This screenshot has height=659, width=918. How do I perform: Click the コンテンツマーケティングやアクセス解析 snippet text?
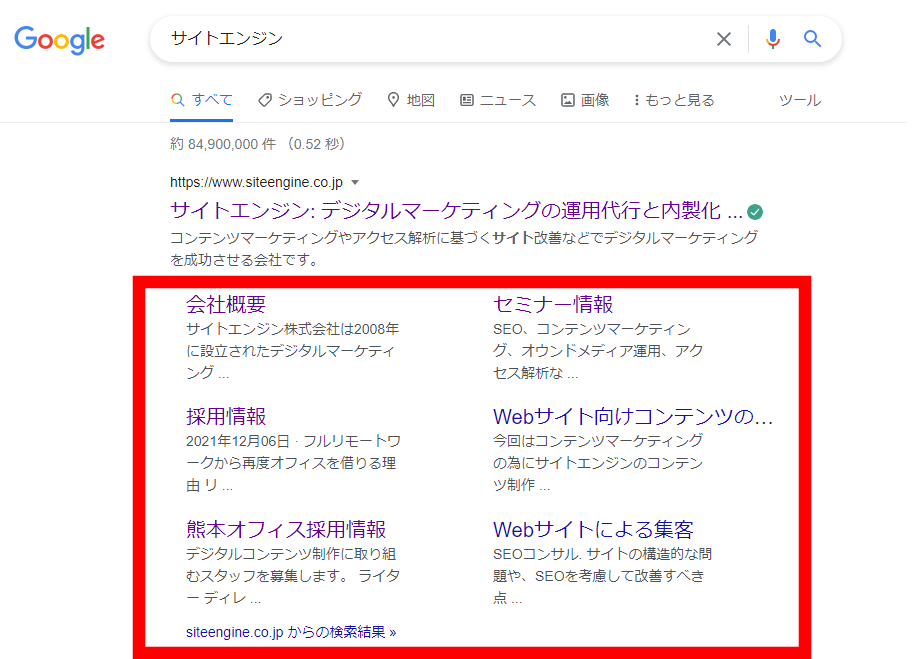pos(464,249)
